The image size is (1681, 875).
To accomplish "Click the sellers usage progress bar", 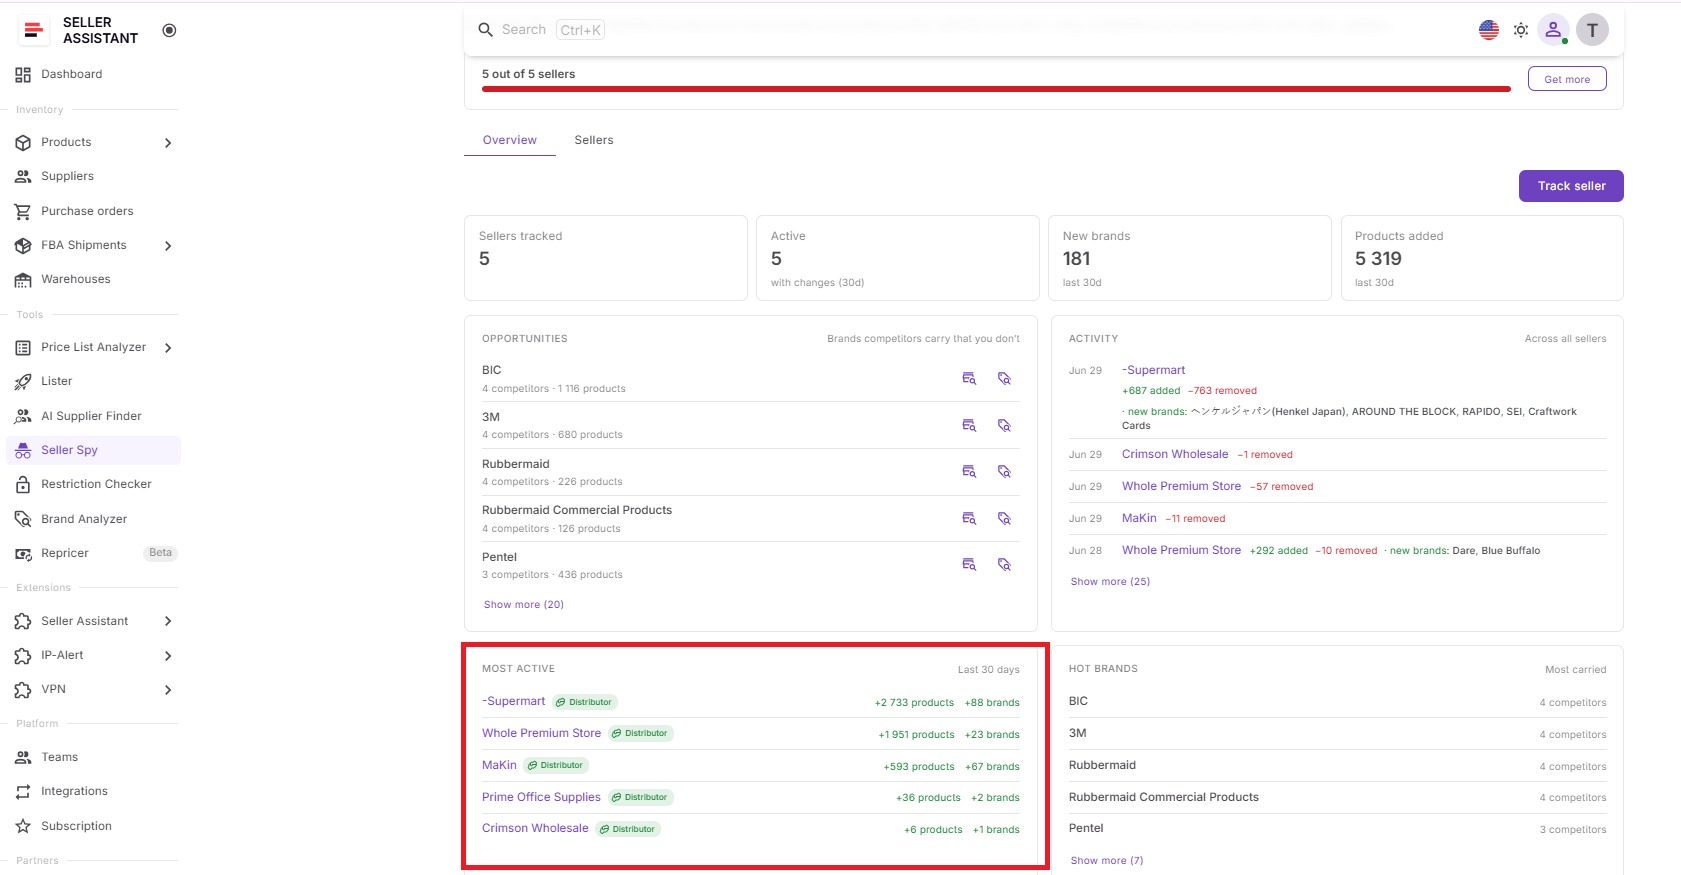I will [996, 89].
